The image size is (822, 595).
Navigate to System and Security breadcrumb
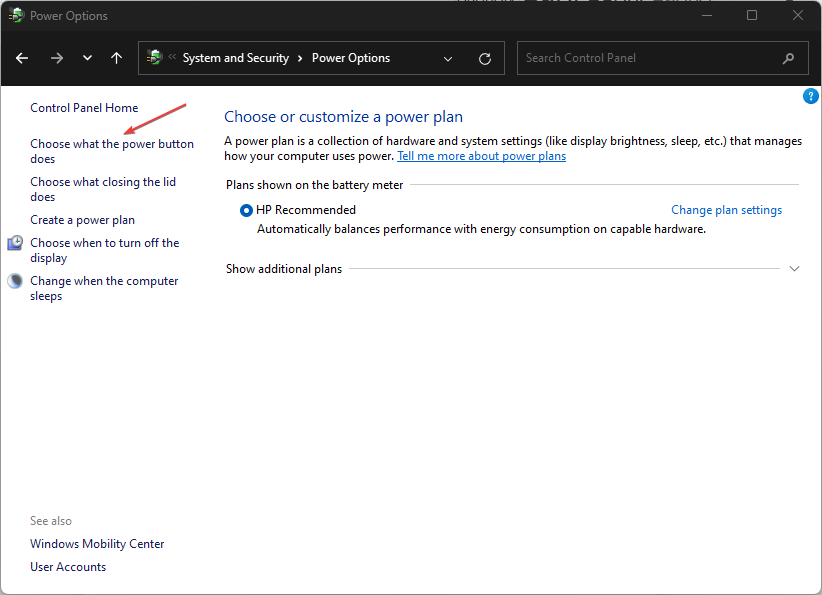pos(235,58)
